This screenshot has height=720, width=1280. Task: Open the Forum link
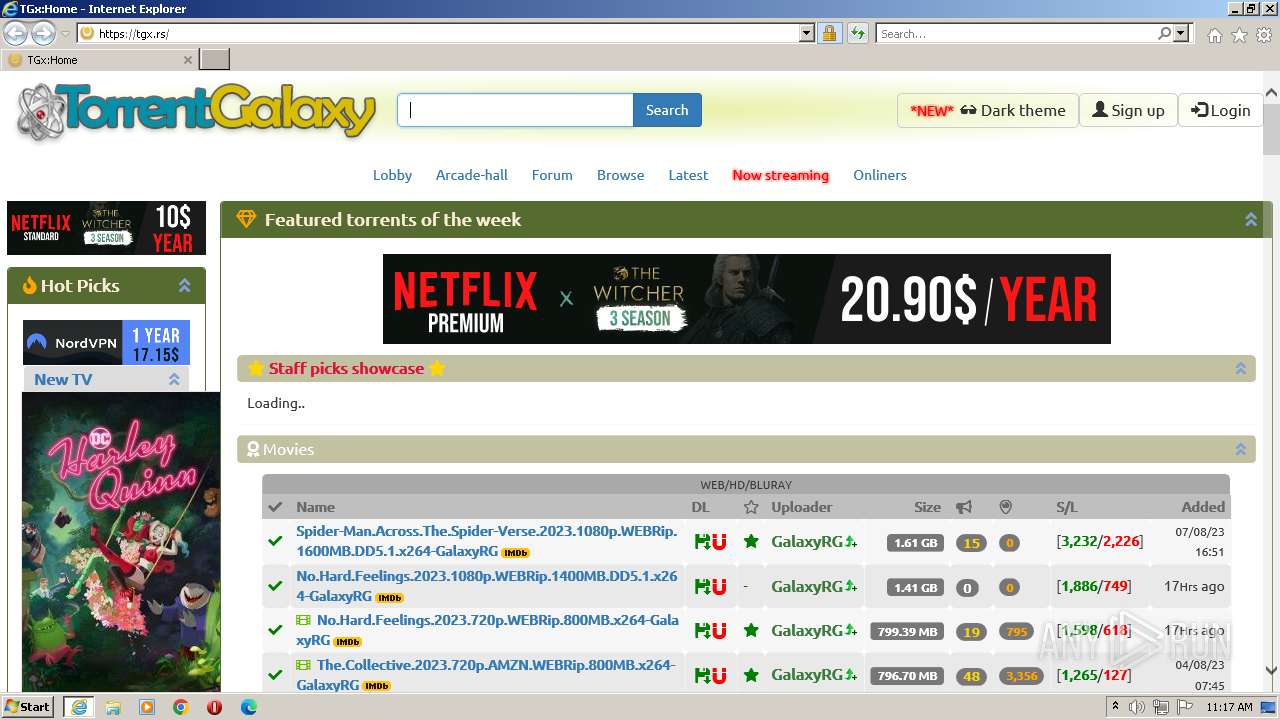(552, 175)
